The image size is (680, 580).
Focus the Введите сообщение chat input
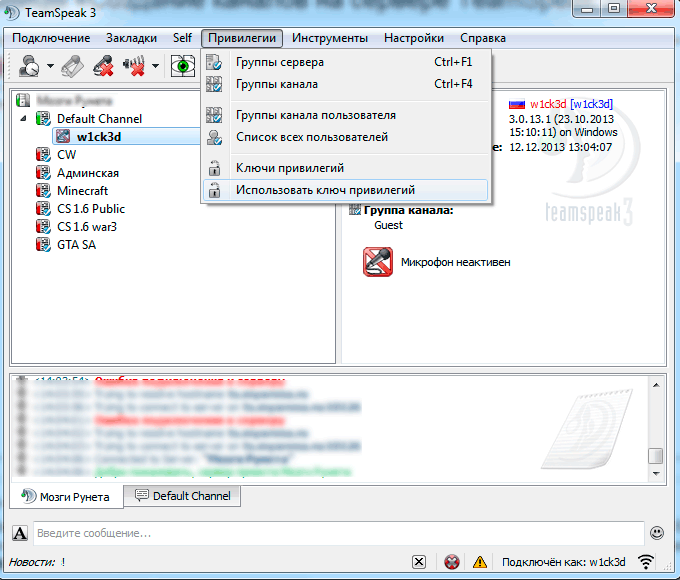(339, 533)
